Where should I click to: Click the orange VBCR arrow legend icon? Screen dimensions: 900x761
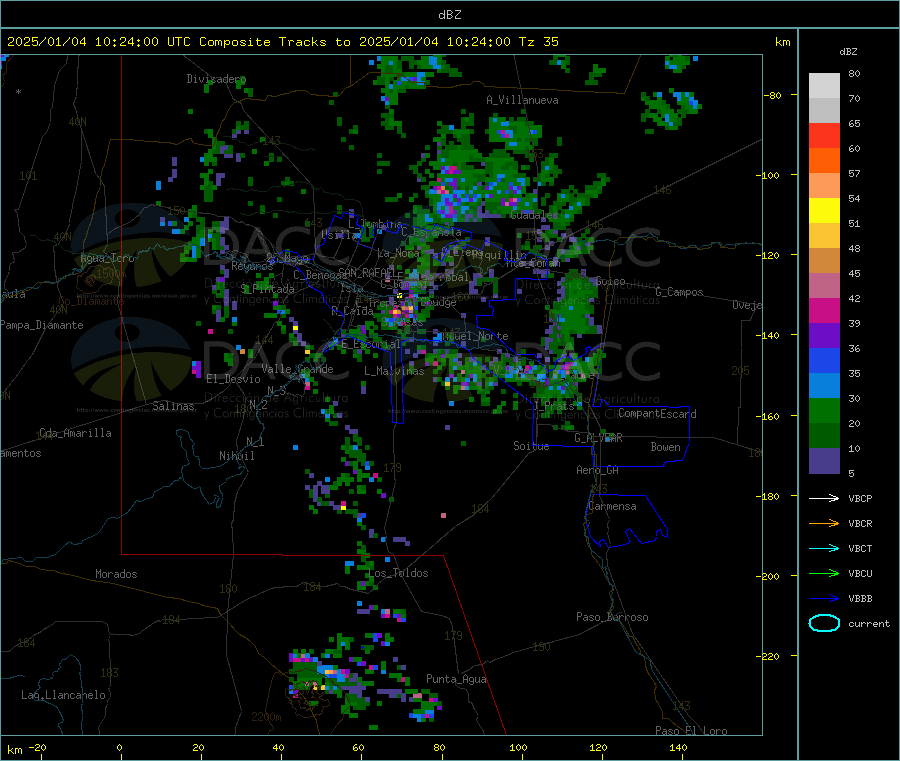tap(824, 523)
